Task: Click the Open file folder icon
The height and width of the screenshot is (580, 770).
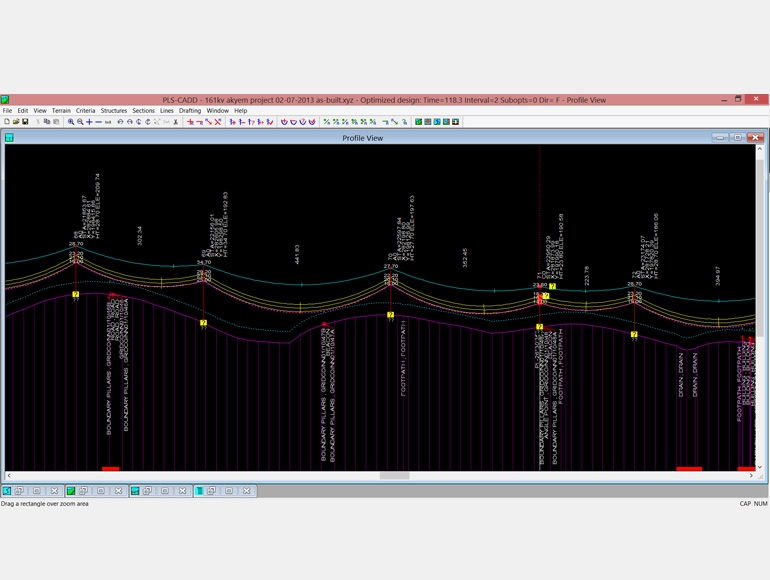Action: (x=16, y=122)
